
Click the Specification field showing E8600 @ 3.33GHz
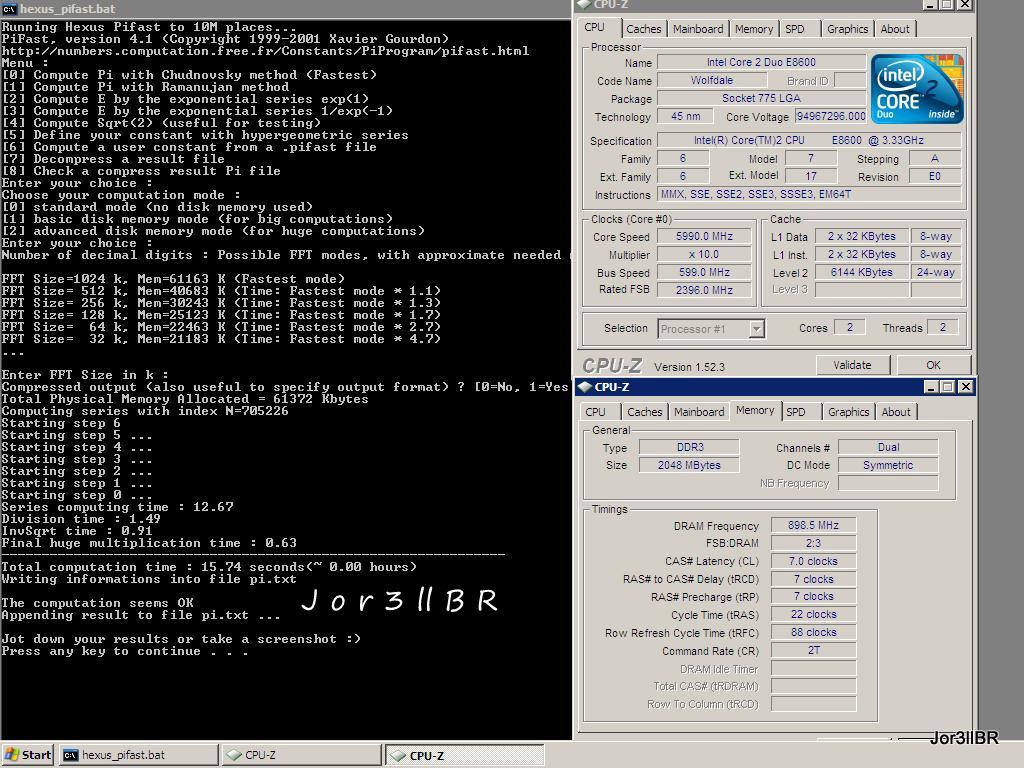809,140
